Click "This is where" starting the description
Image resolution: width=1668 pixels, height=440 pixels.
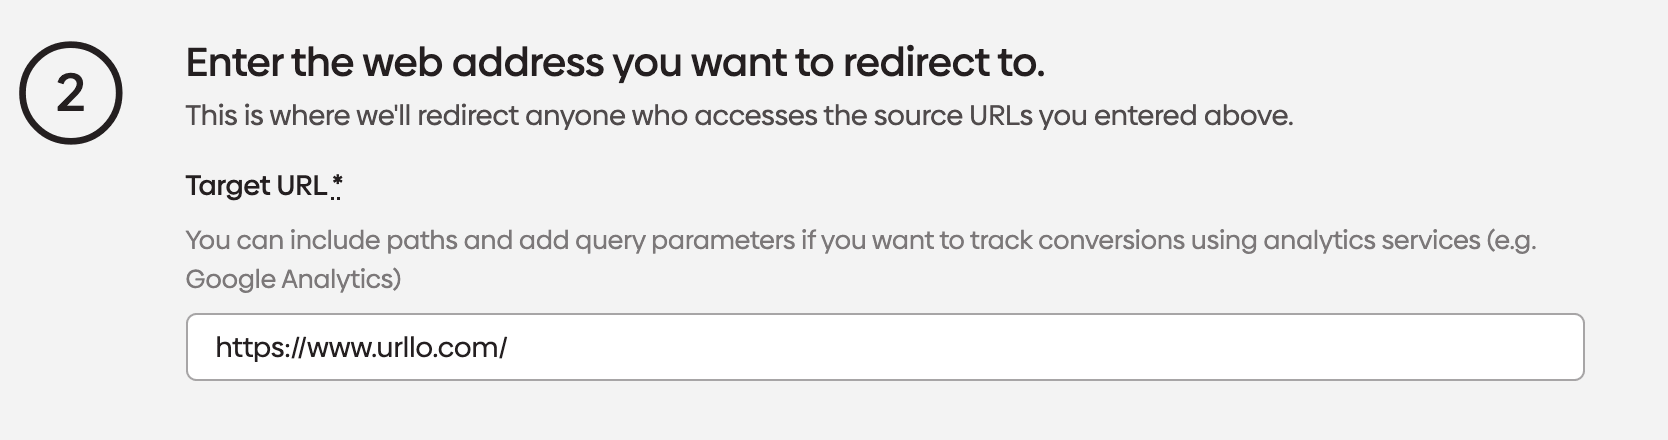268,116
